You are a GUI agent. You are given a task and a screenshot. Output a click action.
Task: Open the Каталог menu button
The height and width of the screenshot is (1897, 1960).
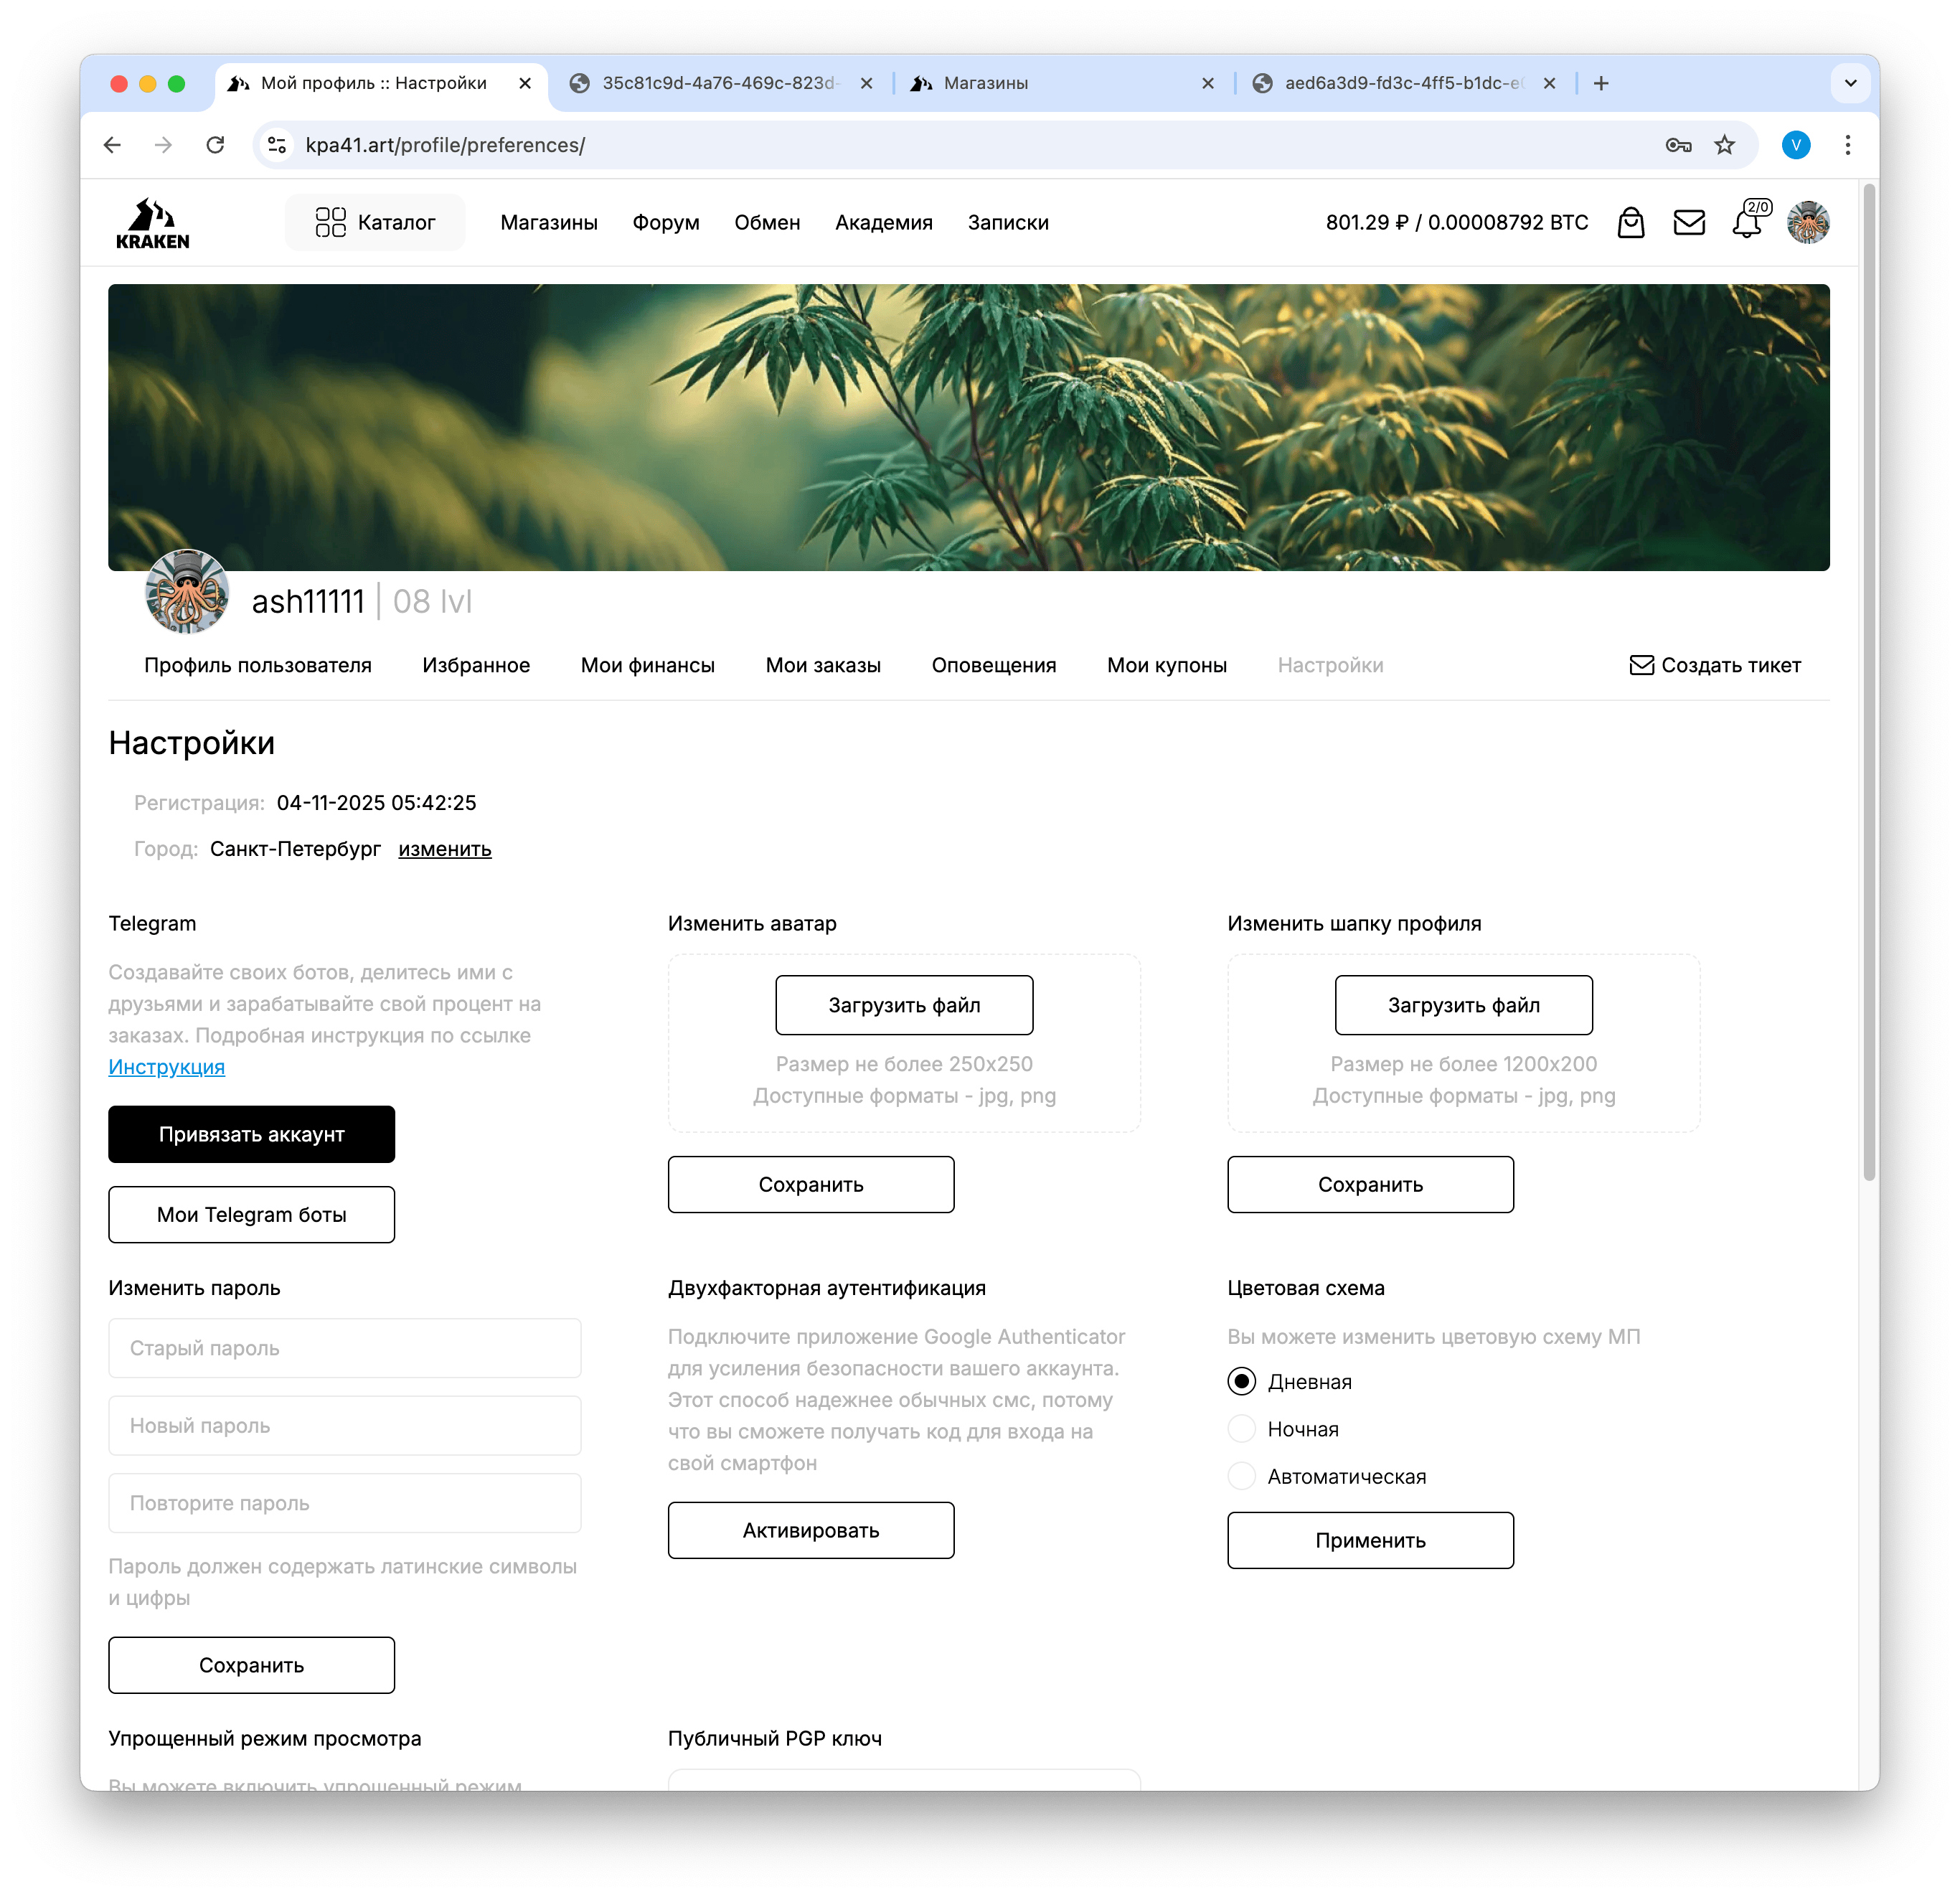375,222
